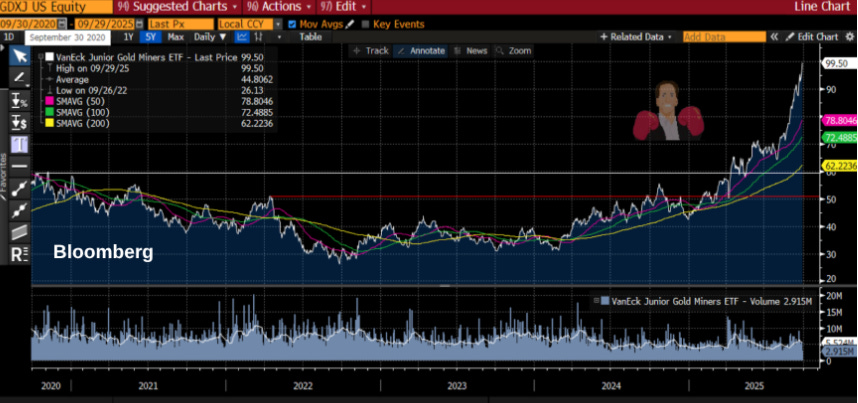858x403 pixels.
Task: Activate the T text annotation tool
Action: (x=20, y=144)
